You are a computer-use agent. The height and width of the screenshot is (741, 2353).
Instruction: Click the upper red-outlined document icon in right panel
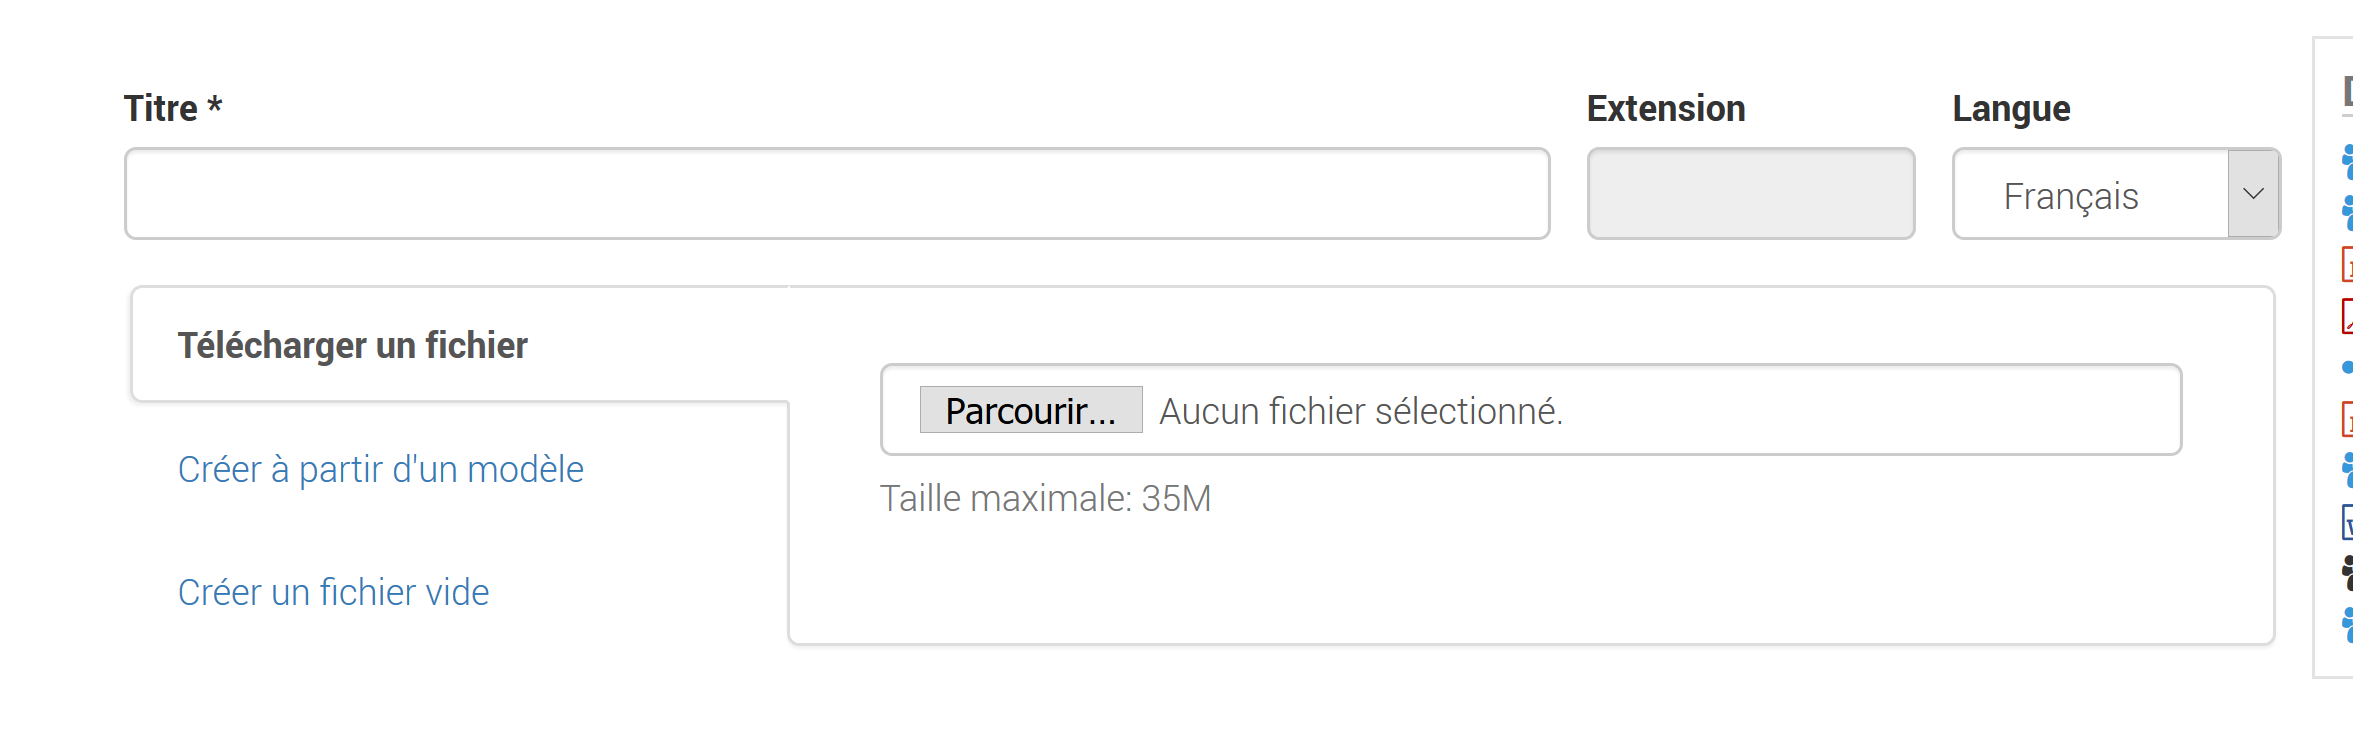click(2347, 265)
